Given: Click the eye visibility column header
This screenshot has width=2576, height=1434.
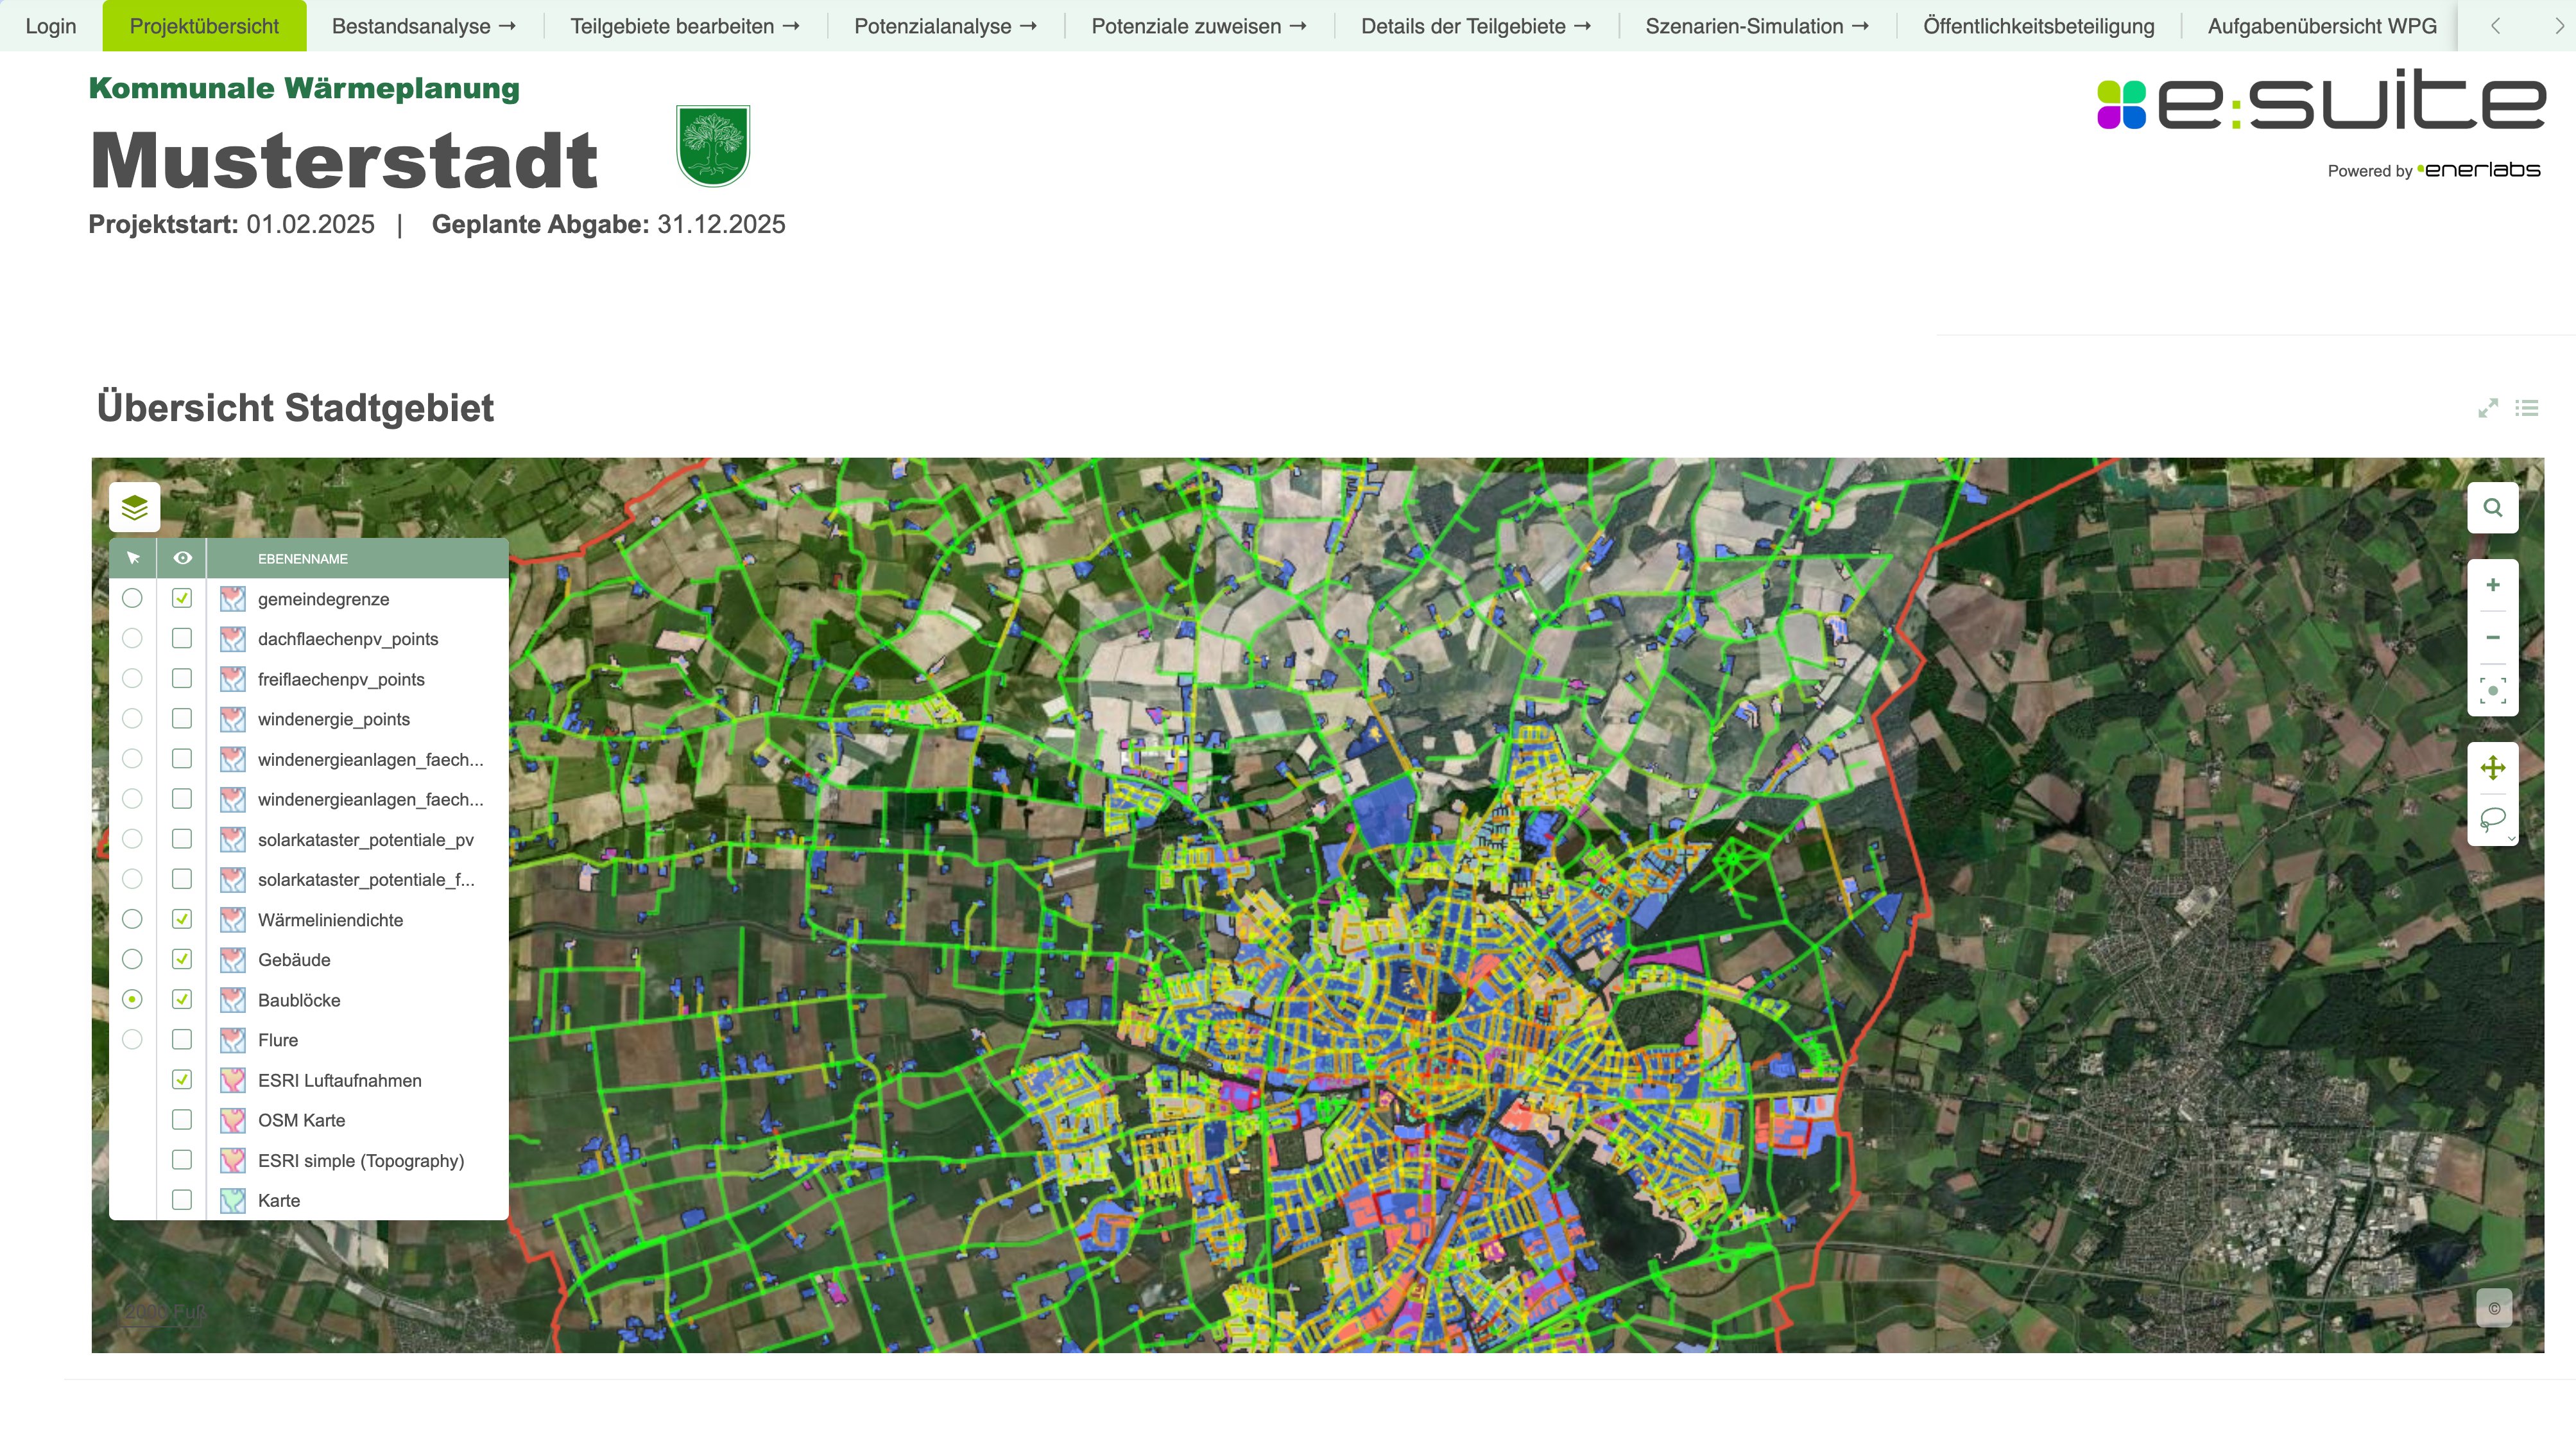Looking at the screenshot, I should 182,558.
